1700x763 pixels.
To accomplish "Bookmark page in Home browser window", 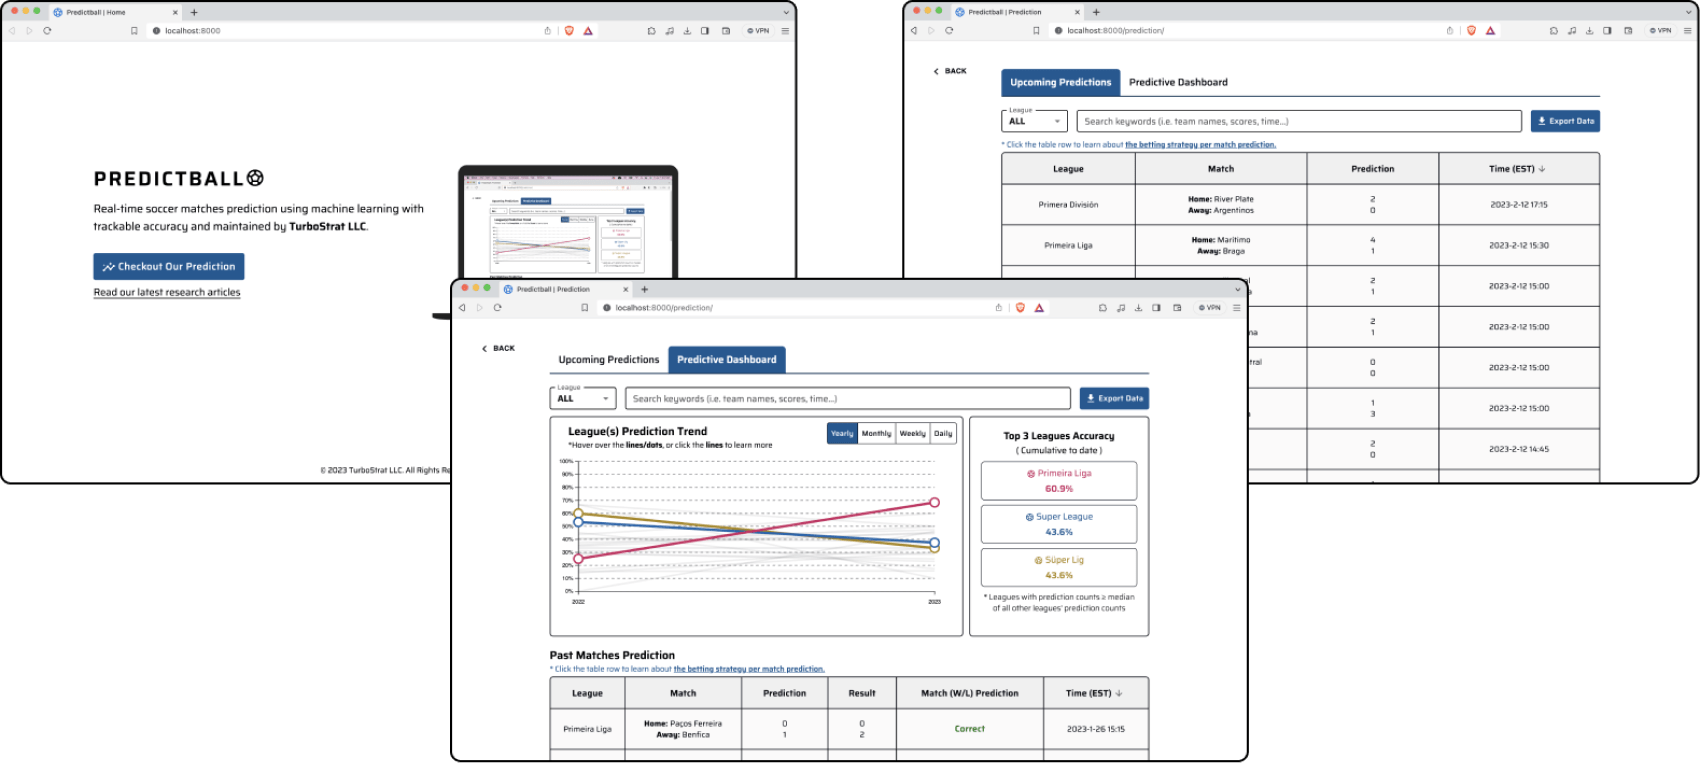I will [x=134, y=31].
